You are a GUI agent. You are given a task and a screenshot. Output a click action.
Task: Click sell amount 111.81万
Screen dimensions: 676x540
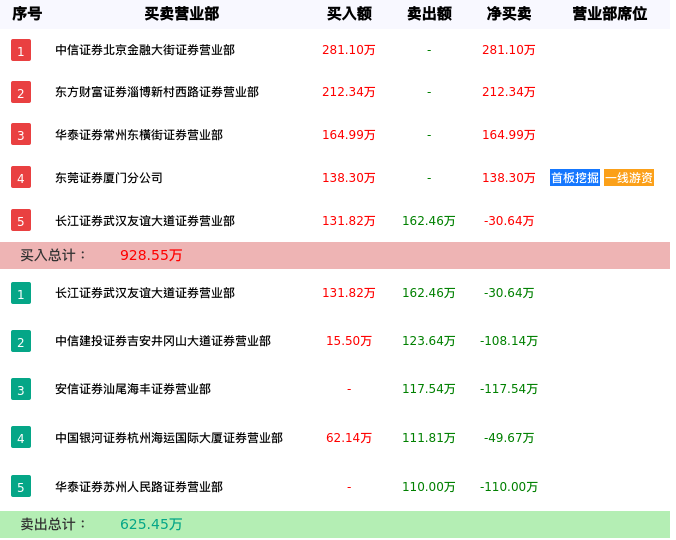pyautogui.click(x=429, y=437)
